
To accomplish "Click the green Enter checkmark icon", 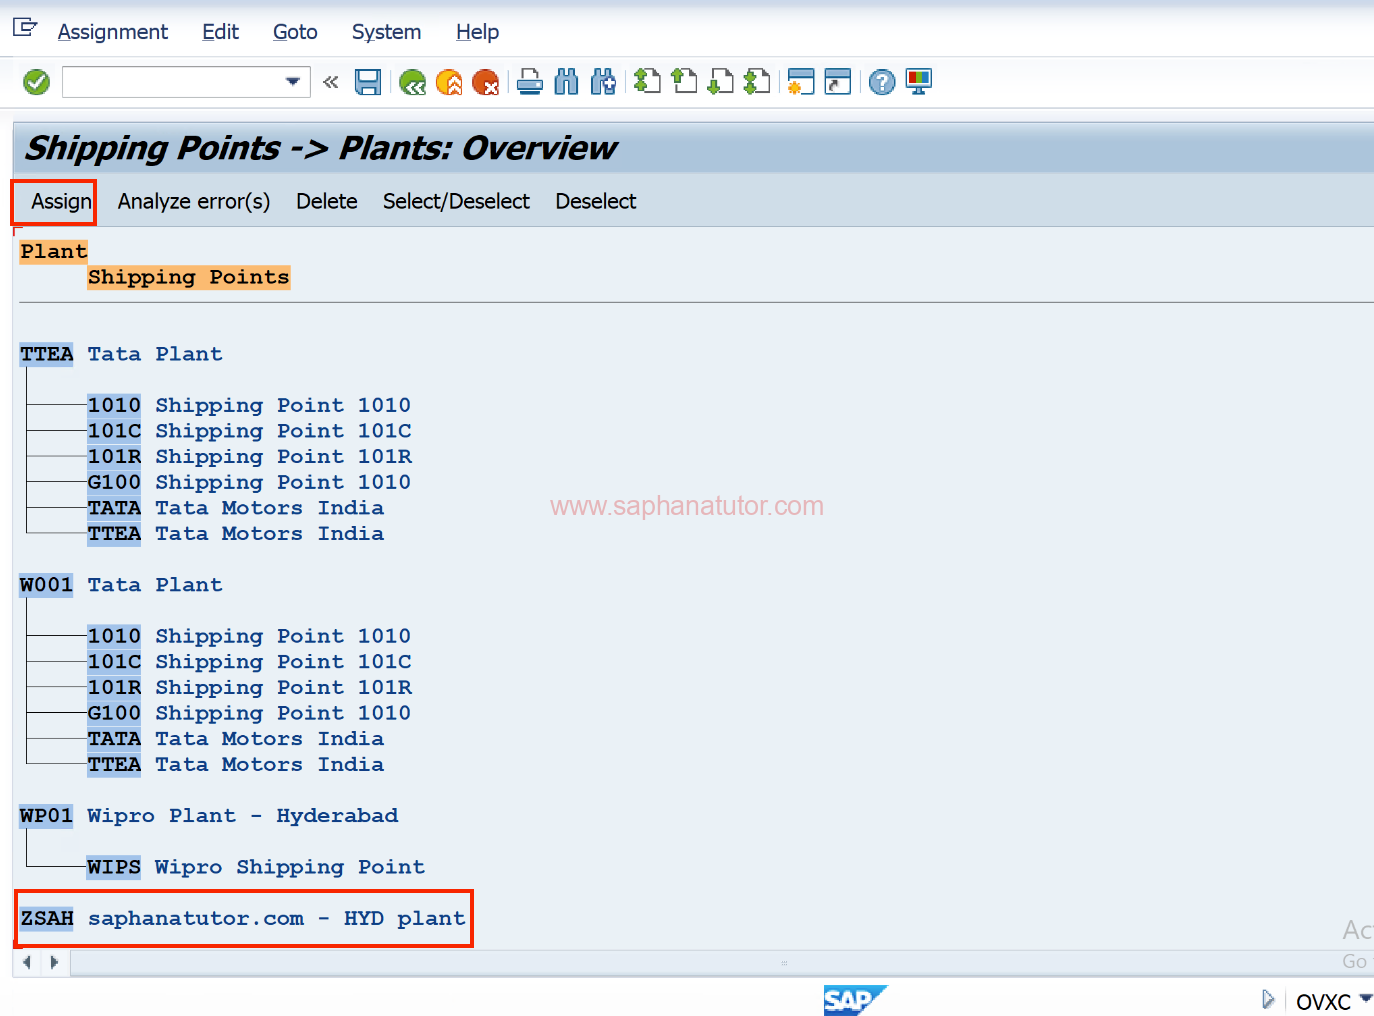I will coord(37,82).
